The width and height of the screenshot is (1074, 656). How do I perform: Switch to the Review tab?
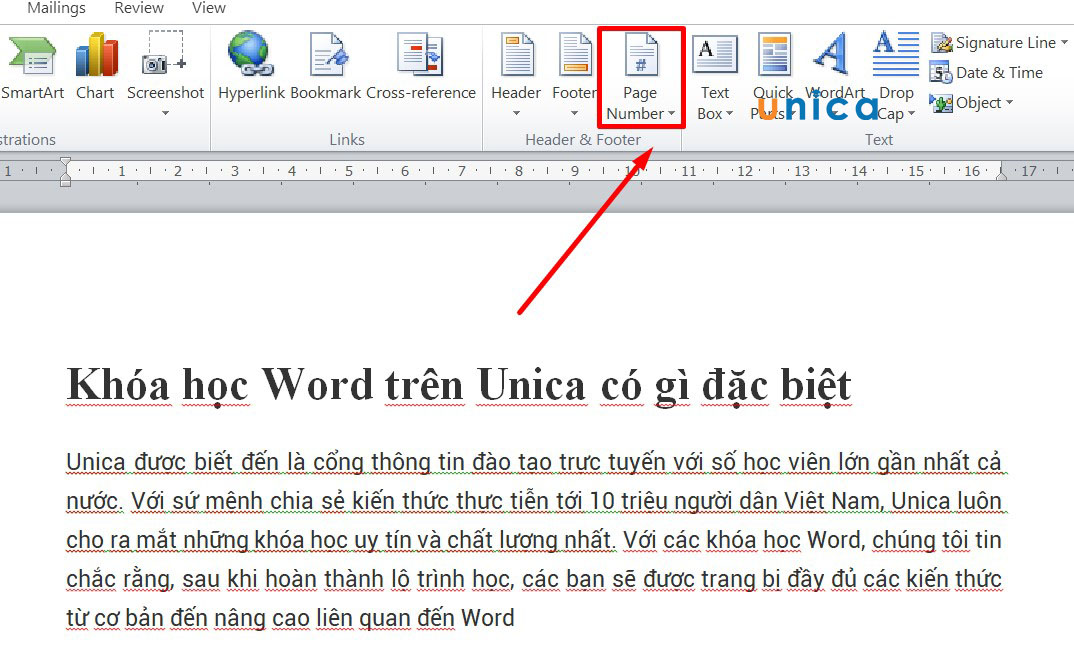139,8
